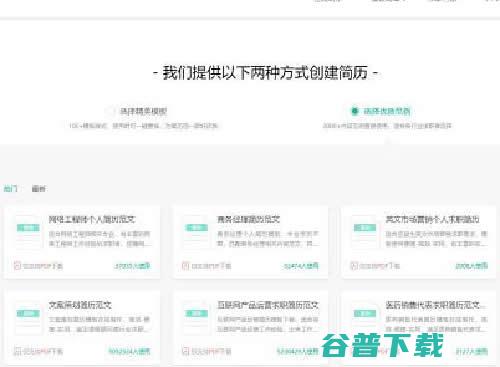Click usage count on 网络工程师 card
The image size is (500, 367).
pyautogui.click(x=132, y=266)
